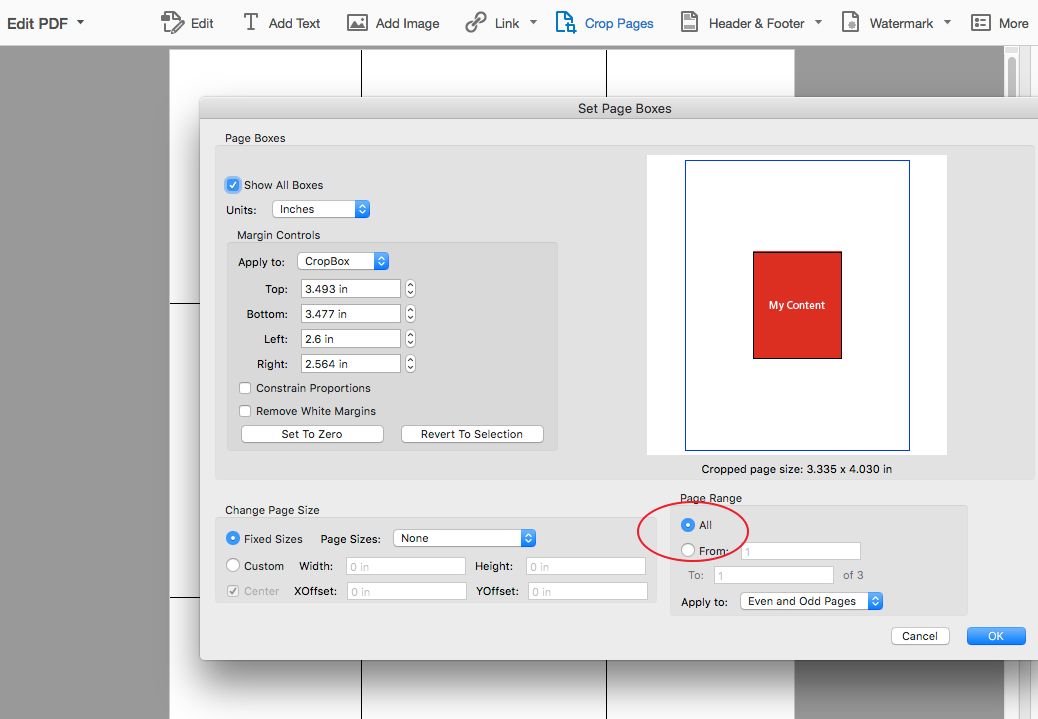This screenshot has width=1038, height=719.
Task: Toggle the Center checkbox
Action: pyautogui.click(x=232, y=591)
